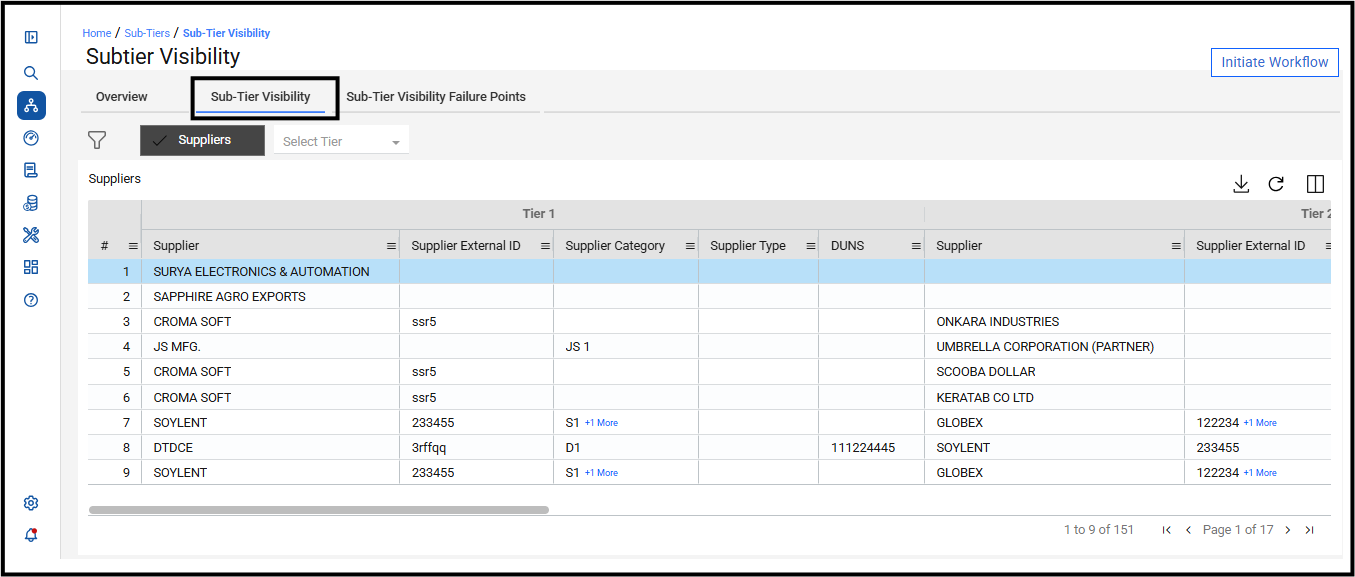Open DUNS column menu
The image size is (1355, 577).
pyautogui.click(x=916, y=246)
